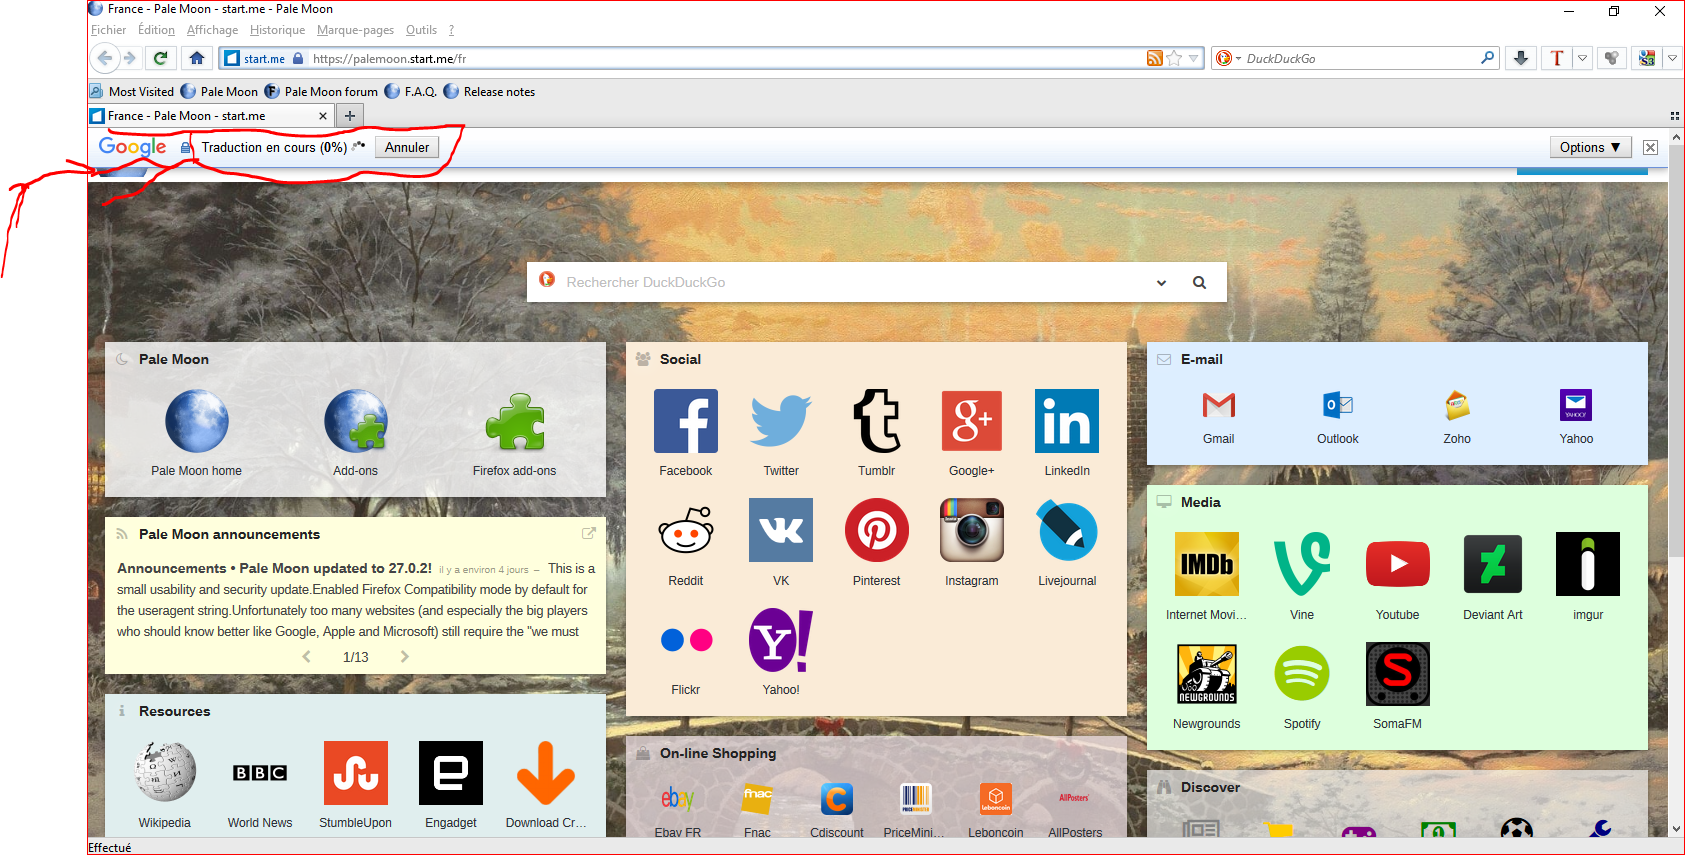
Task: Open the SomaFM icon
Action: click(x=1398, y=674)
